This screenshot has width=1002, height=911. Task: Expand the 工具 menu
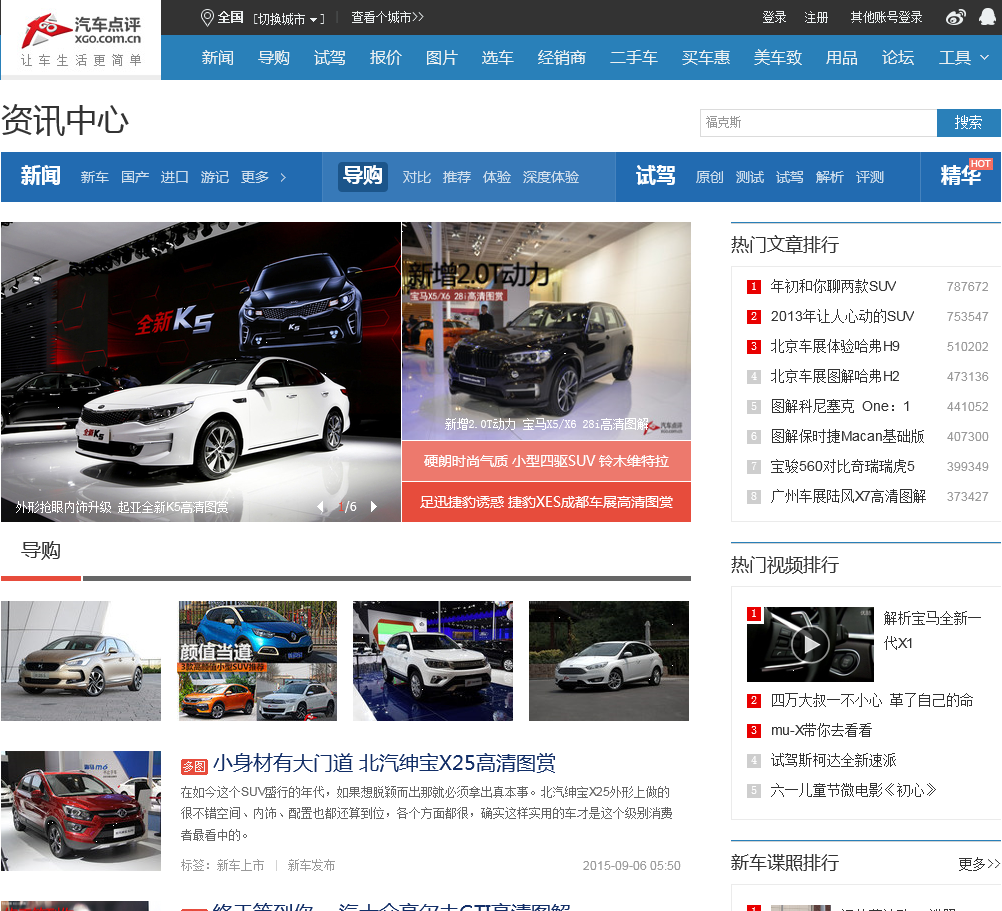(x=964, y=57)
